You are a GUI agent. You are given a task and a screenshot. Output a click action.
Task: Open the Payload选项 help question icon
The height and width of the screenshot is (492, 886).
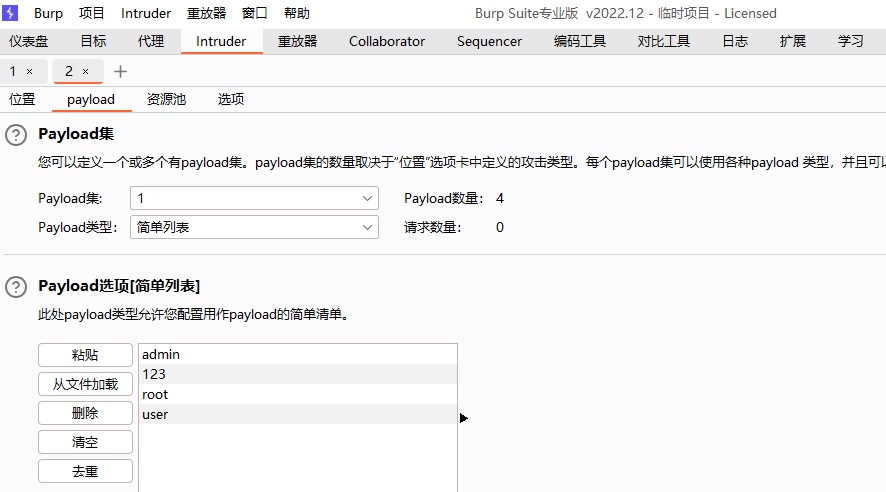tap(16, 287)
